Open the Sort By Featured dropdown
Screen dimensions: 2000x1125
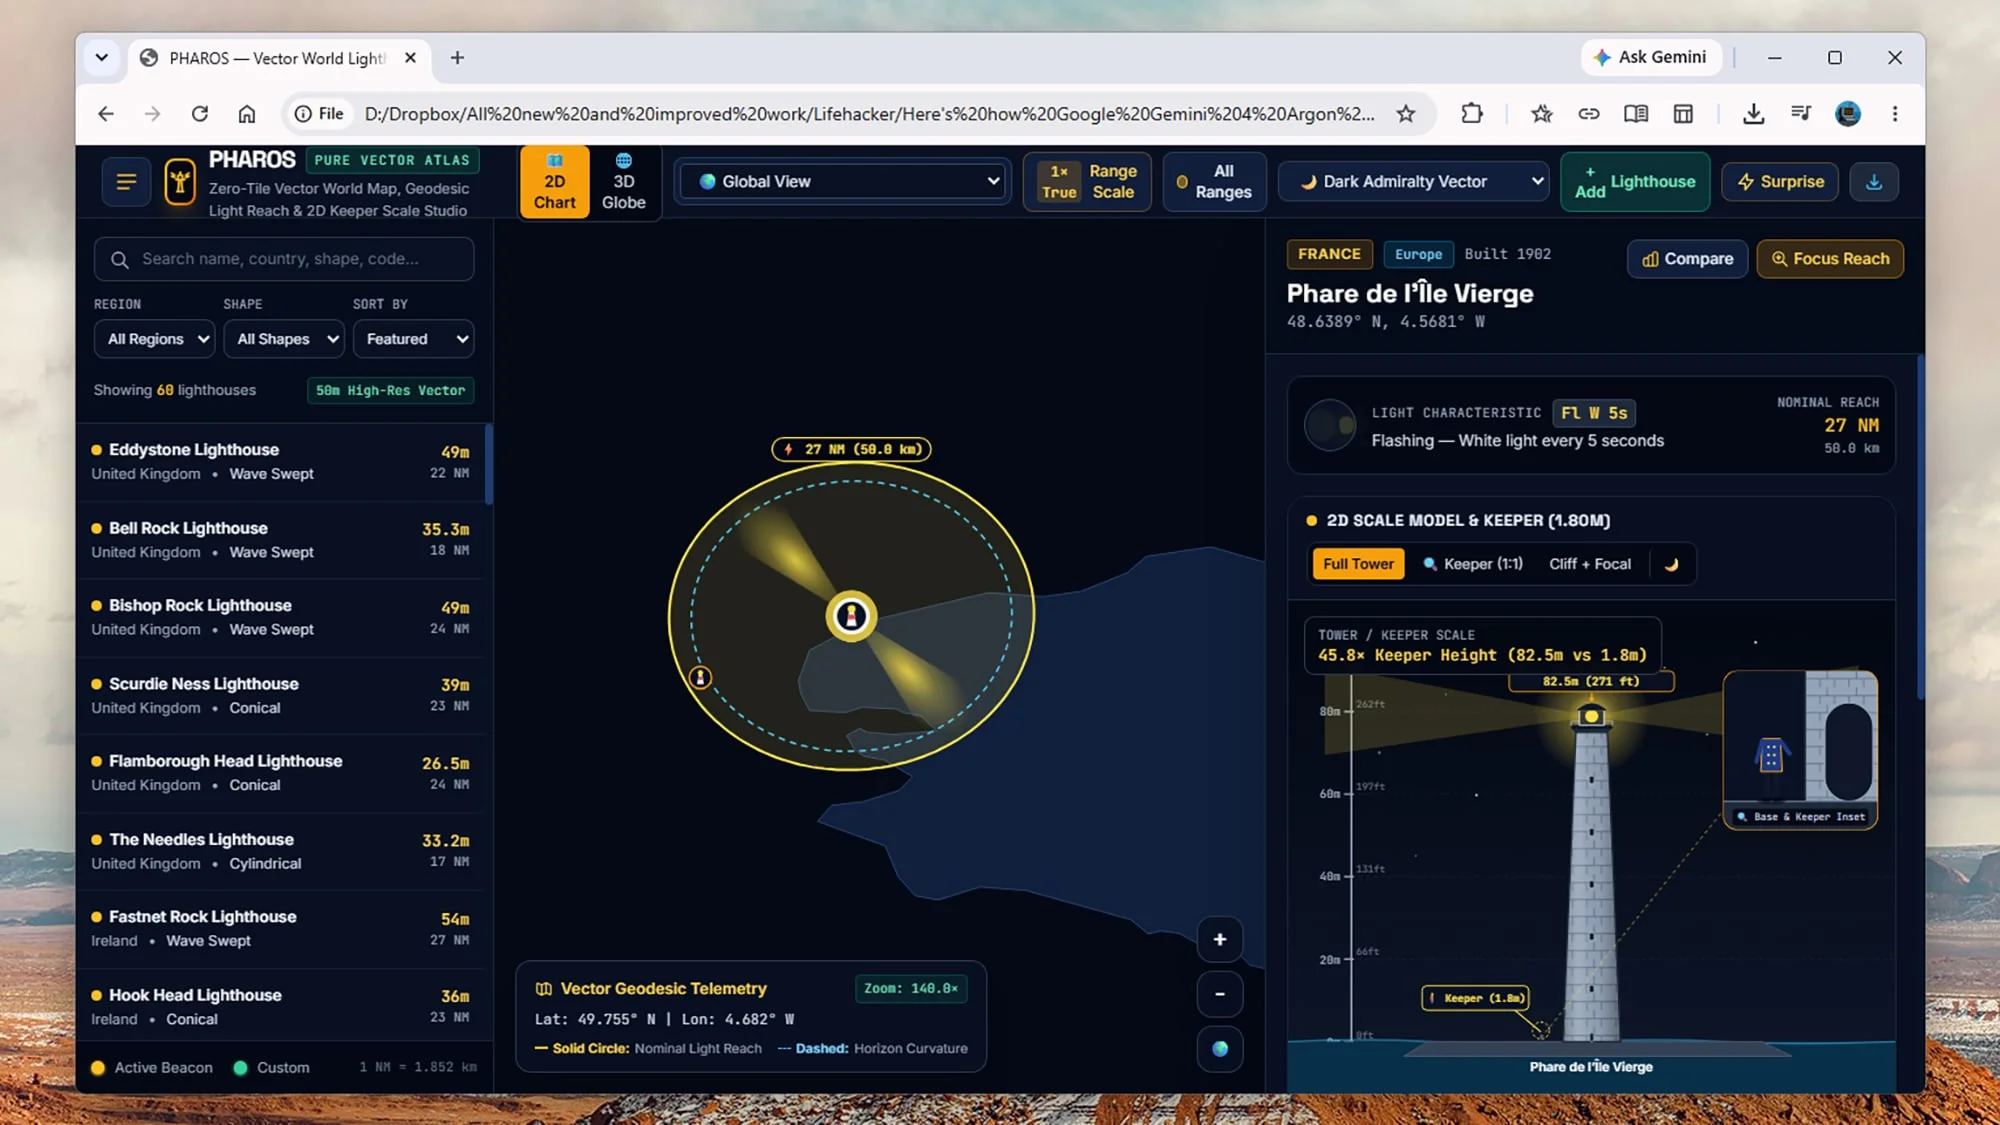click(x=413, y=339)
